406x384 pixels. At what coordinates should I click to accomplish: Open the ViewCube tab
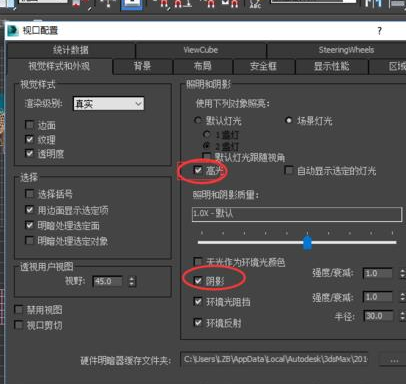click(201, 50)
